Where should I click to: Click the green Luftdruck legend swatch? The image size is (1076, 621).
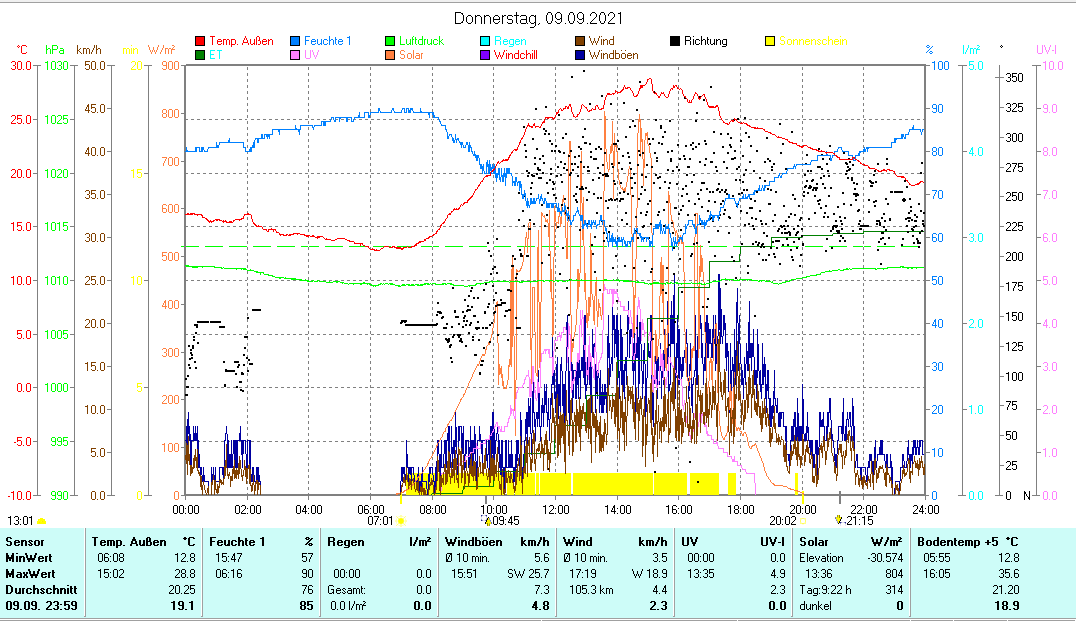390,41
